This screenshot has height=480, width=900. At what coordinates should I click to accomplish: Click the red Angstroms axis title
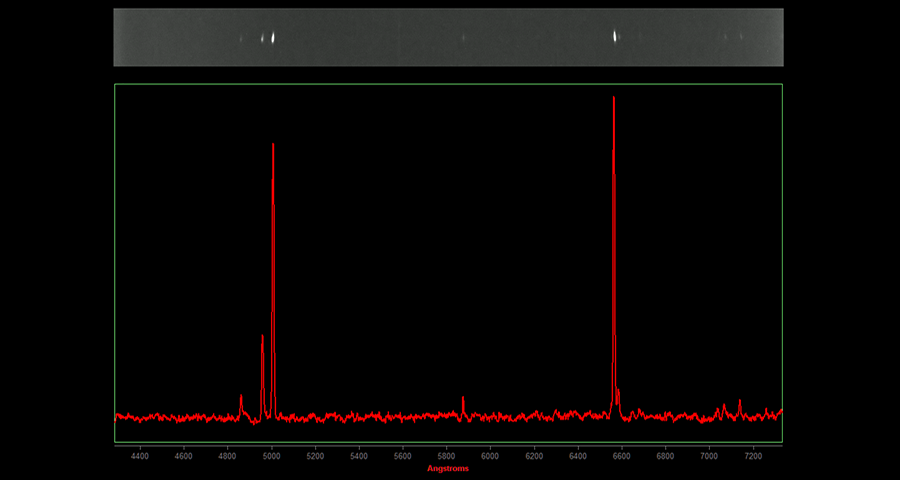pyautogui.click(x=448, y=468)
